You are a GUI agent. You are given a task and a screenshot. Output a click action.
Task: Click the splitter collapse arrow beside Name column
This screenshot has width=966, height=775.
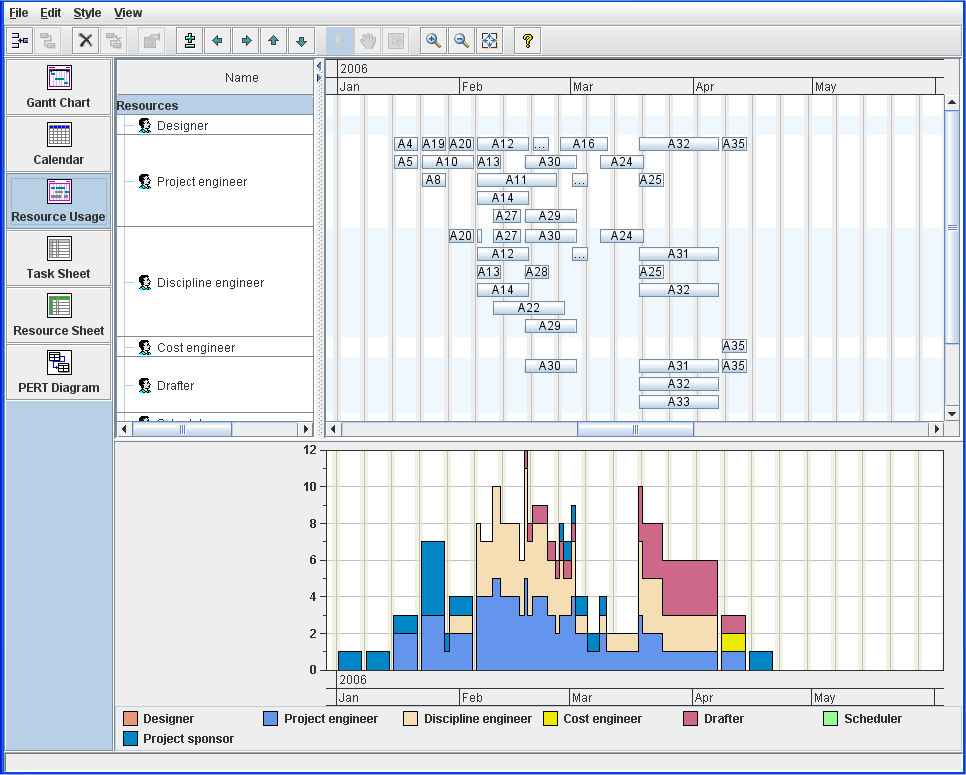(319, 65)
